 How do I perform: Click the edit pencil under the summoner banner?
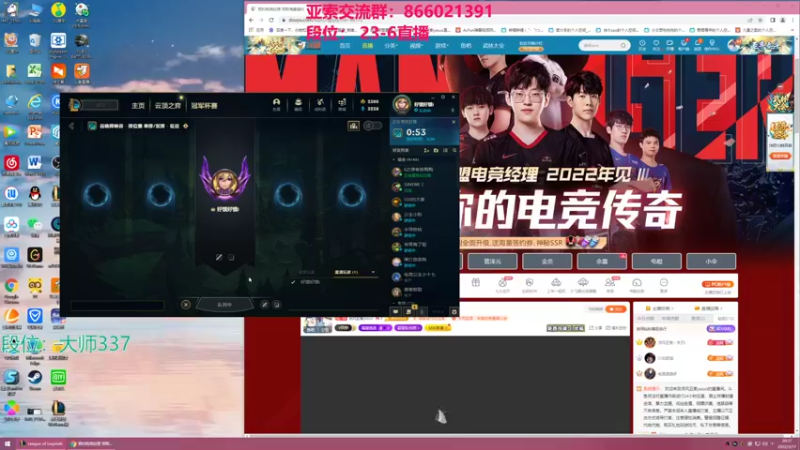point(219,257)
